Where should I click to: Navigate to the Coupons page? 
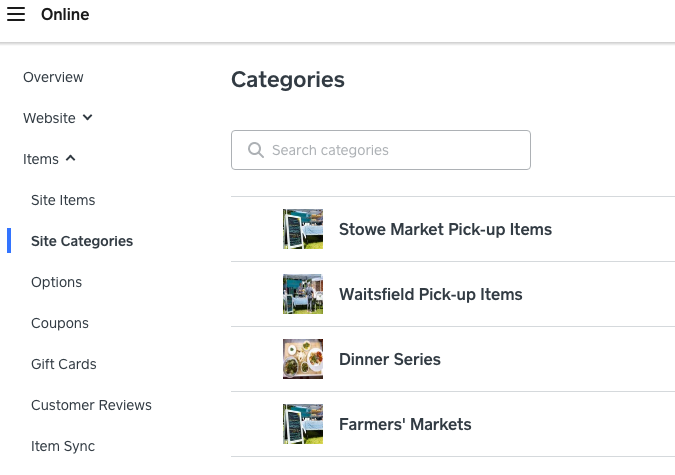[60, 323]
